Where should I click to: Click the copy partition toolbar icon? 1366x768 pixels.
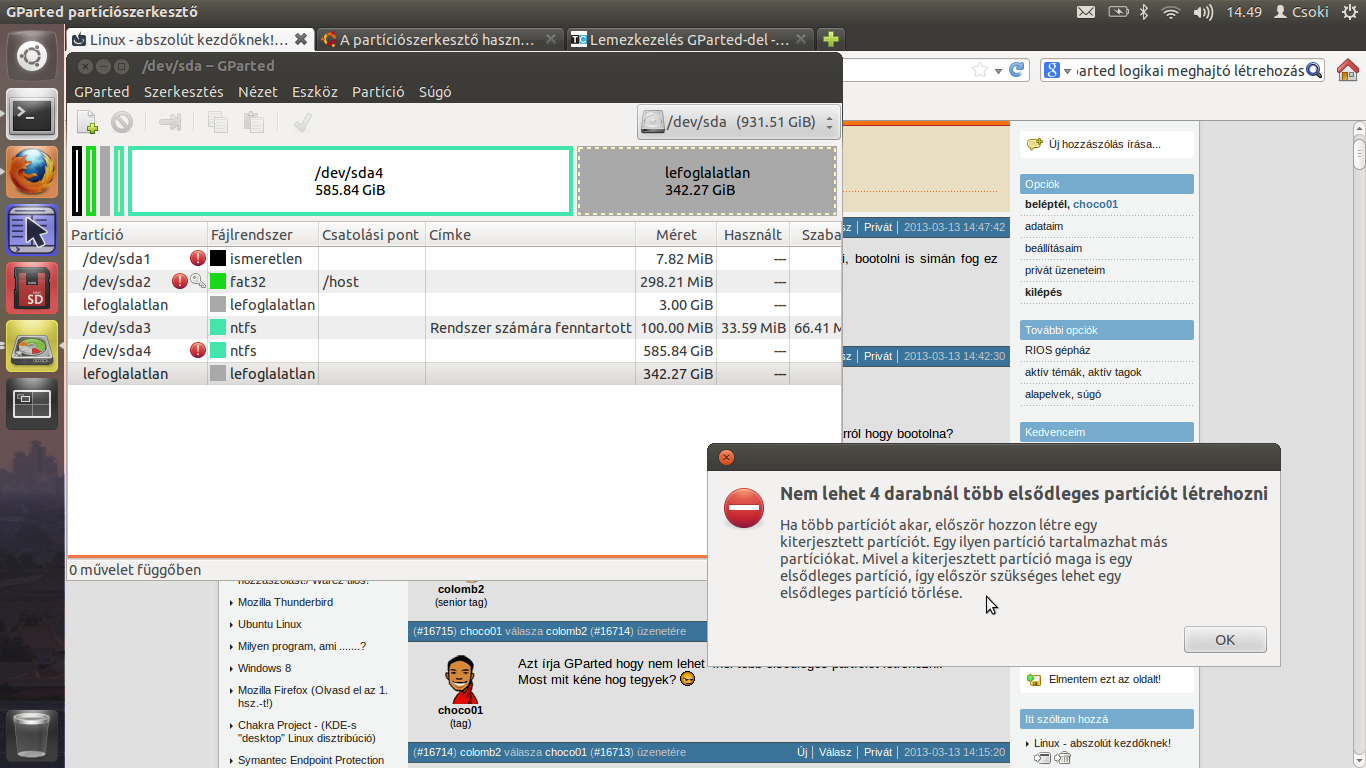click(218, 122)
